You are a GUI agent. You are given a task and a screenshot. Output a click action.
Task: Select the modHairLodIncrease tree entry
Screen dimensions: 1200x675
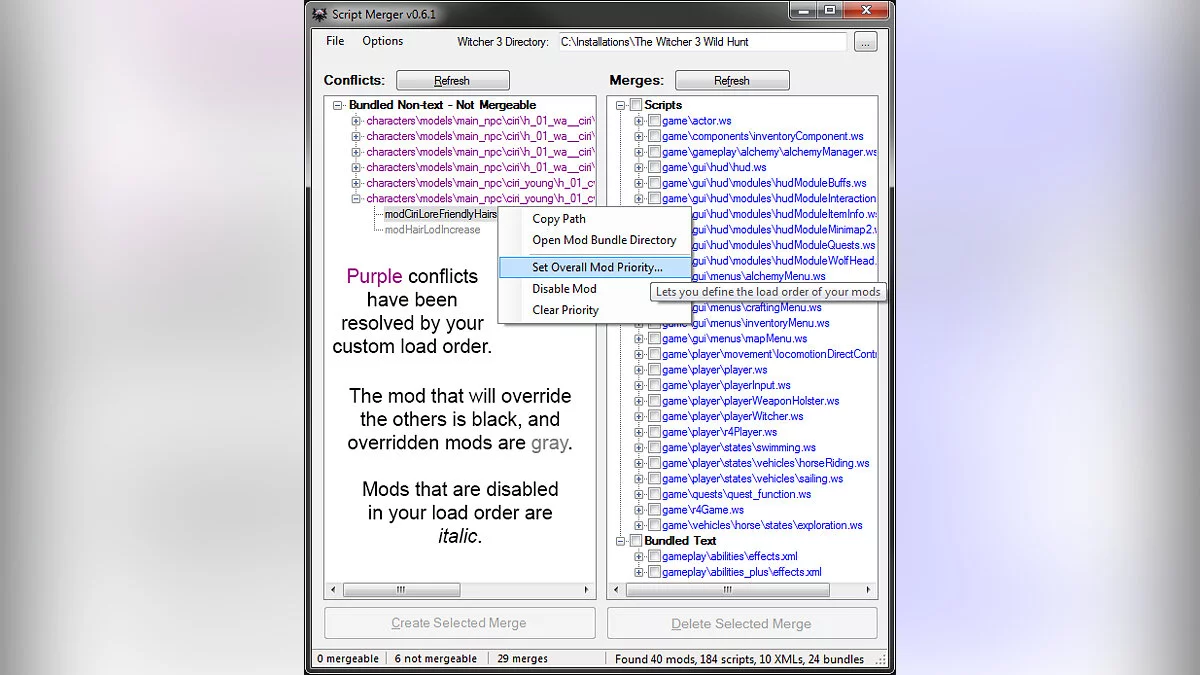pos(432,230)
